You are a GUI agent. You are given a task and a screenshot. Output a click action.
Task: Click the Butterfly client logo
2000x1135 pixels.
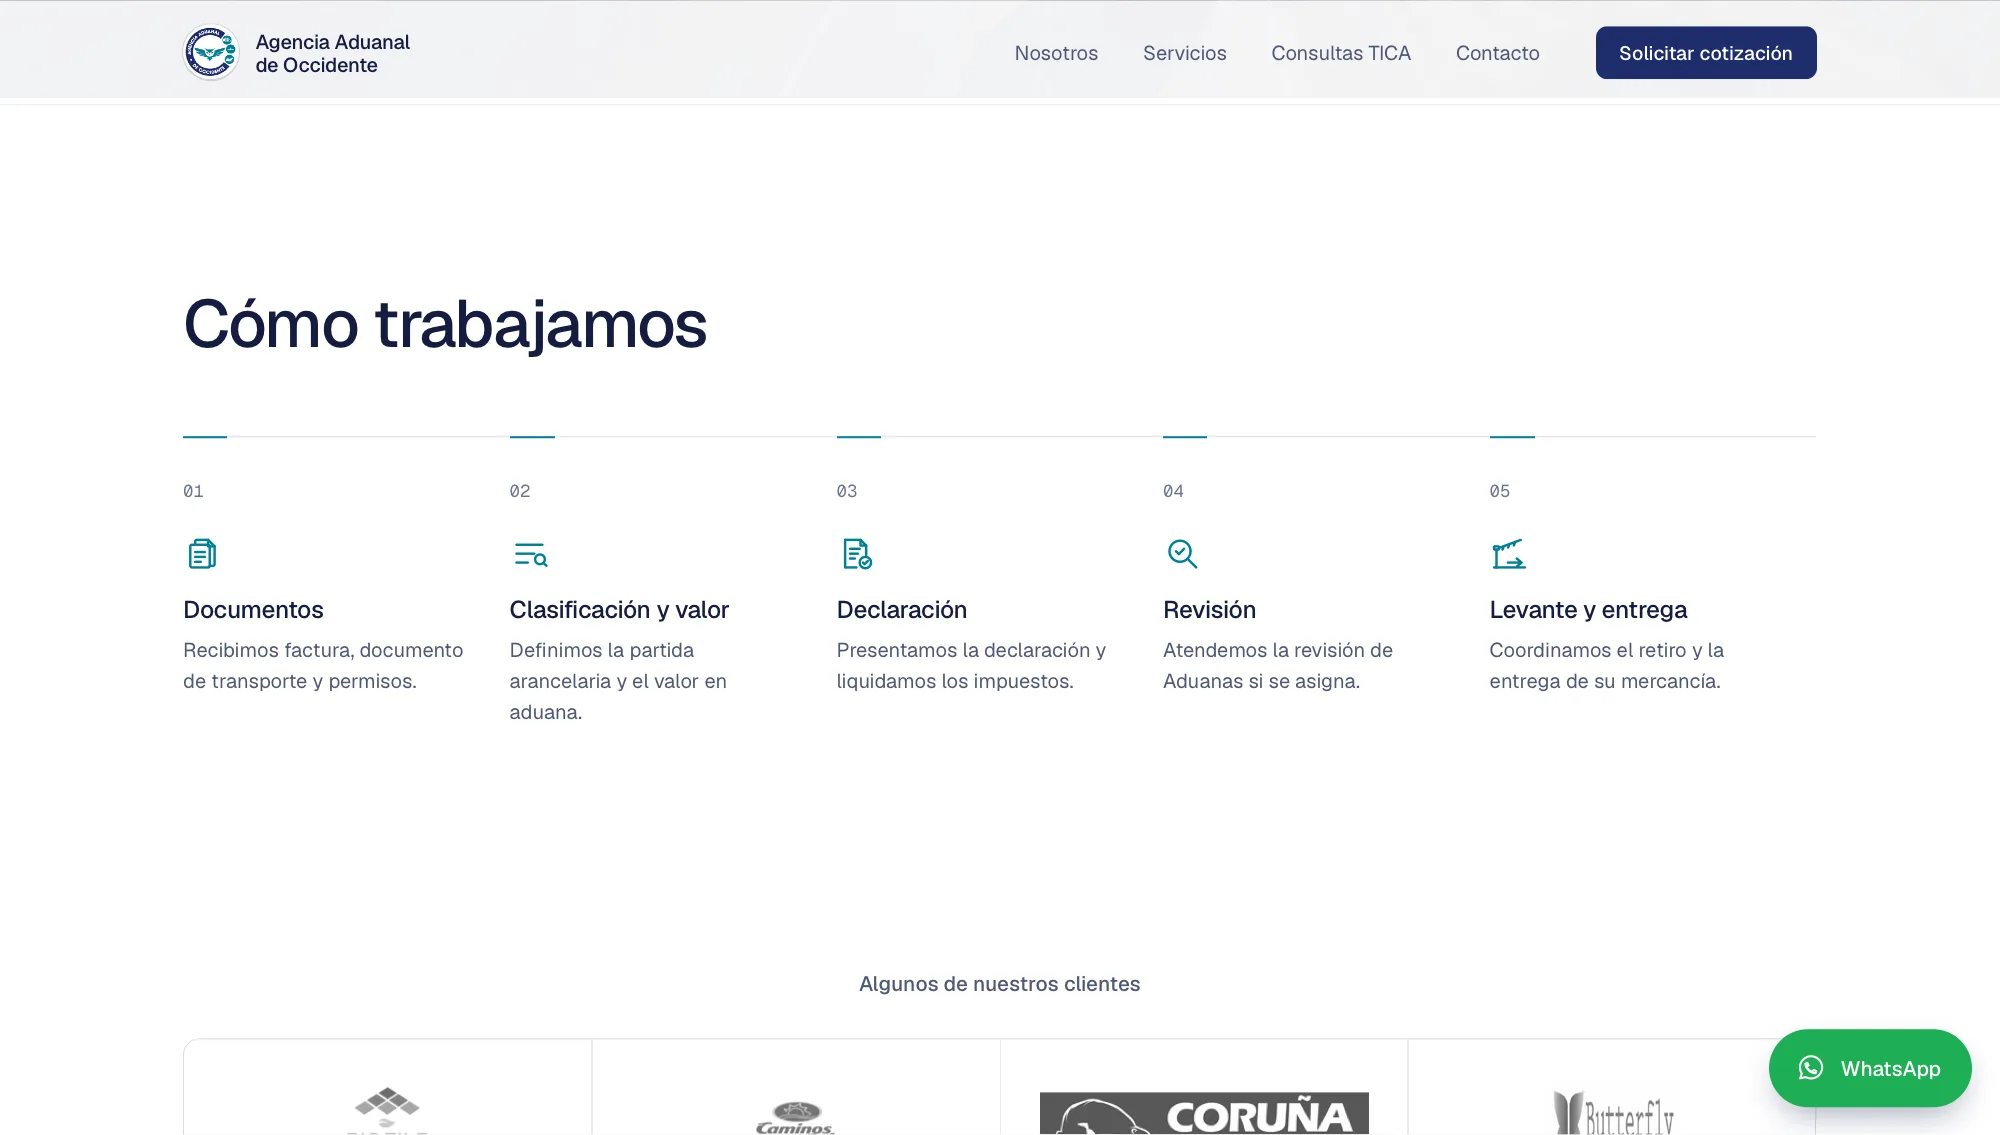(x=1613, y=1113)
